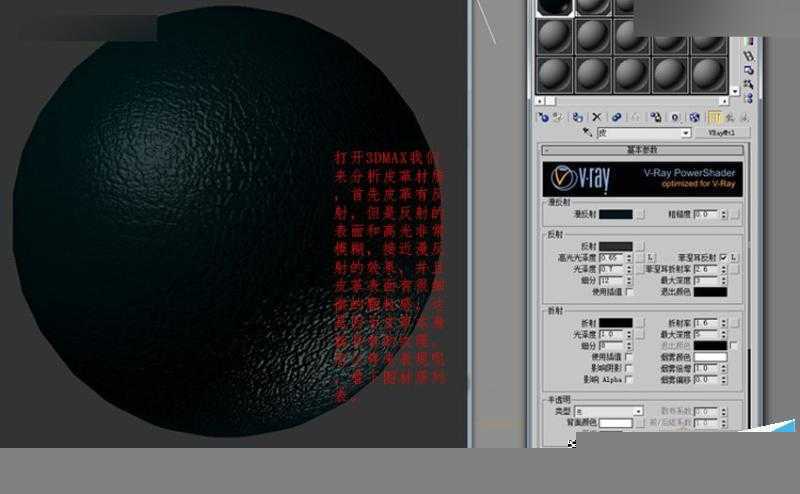The width and height of the screenshot is (800, 494).
Task: Click reflection 退出颜色 black swatch
Action: click(710, 292)
